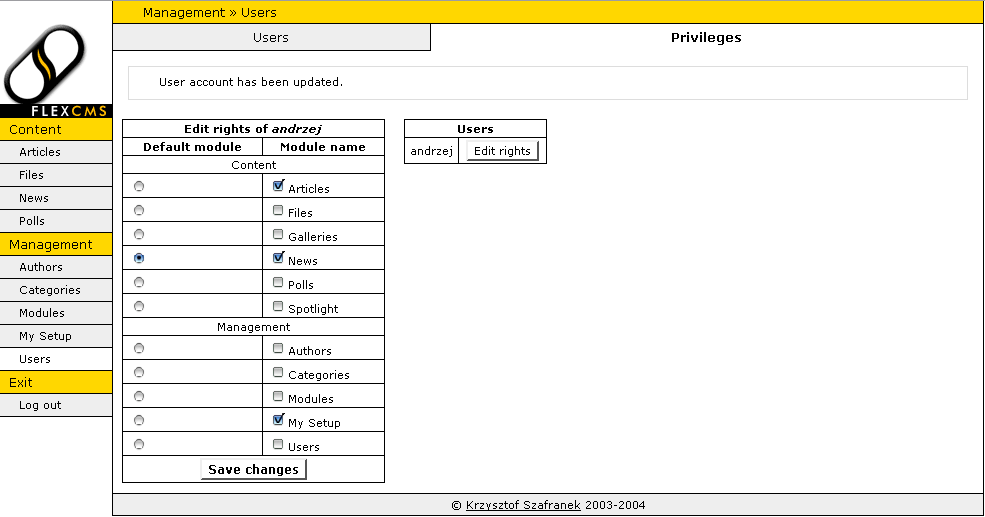Image resolution: width=985 pixels, height=517 pixels.
Task: Open Articles in the sidebar
Action: pos(56,152)
